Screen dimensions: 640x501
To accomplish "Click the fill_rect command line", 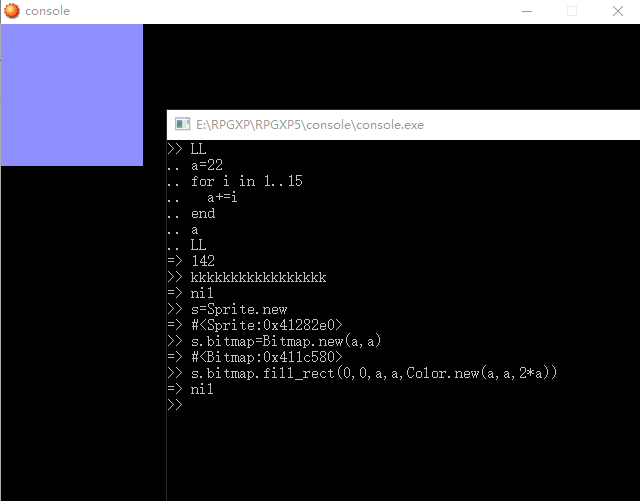I will [374, 373].
